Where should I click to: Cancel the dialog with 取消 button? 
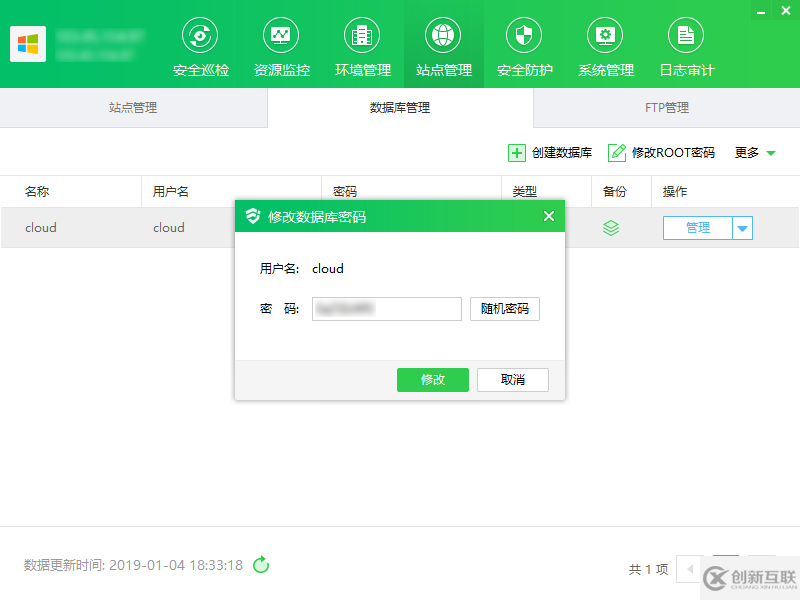tap(513, 380)
